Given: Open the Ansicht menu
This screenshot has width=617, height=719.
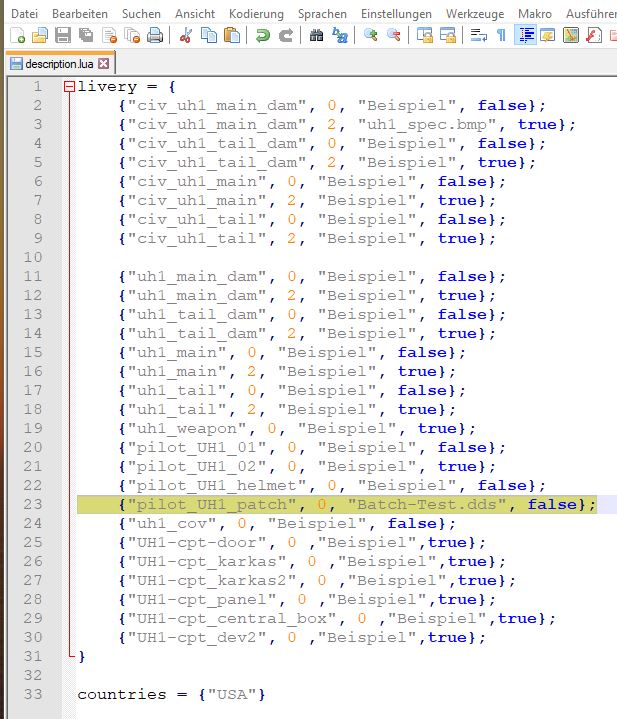Looking at the screenshot, I should tap(195, 14).
